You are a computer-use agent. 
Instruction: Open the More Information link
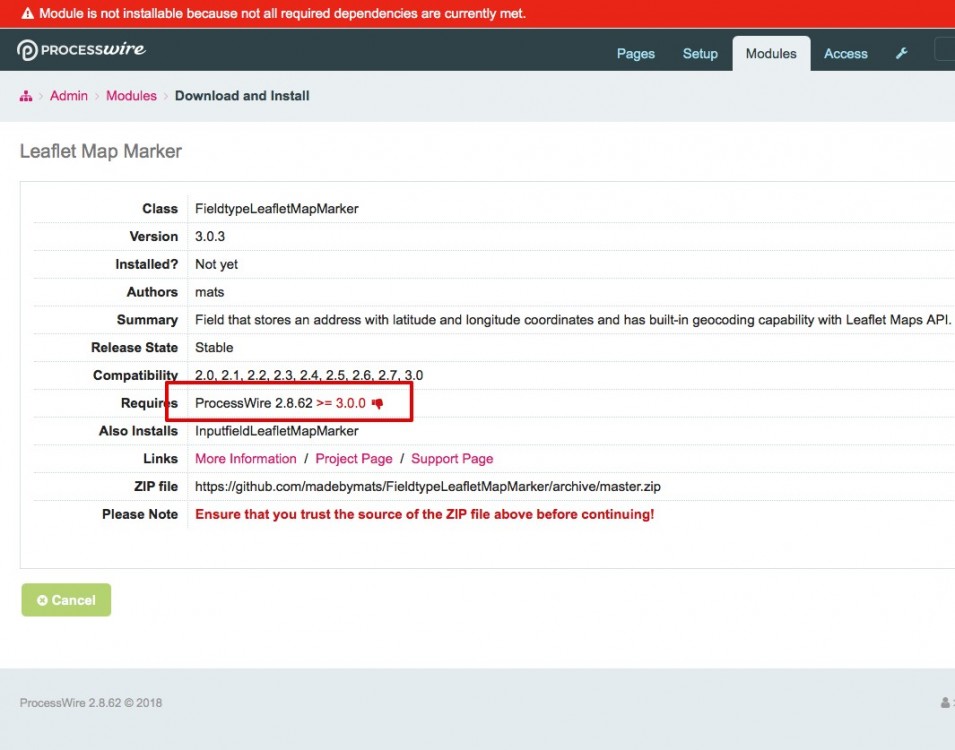click(x=245, y=459)
